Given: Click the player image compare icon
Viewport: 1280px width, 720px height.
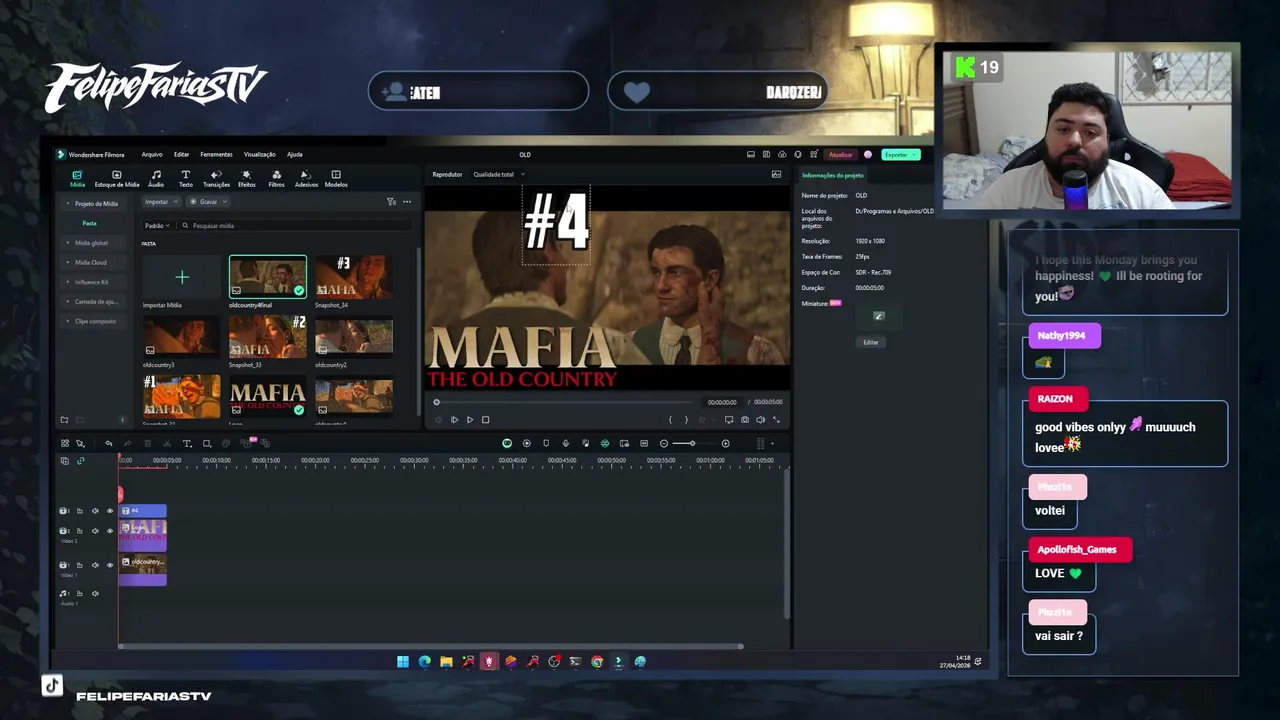Looking at the screenshot, I should tap(776, 174).
